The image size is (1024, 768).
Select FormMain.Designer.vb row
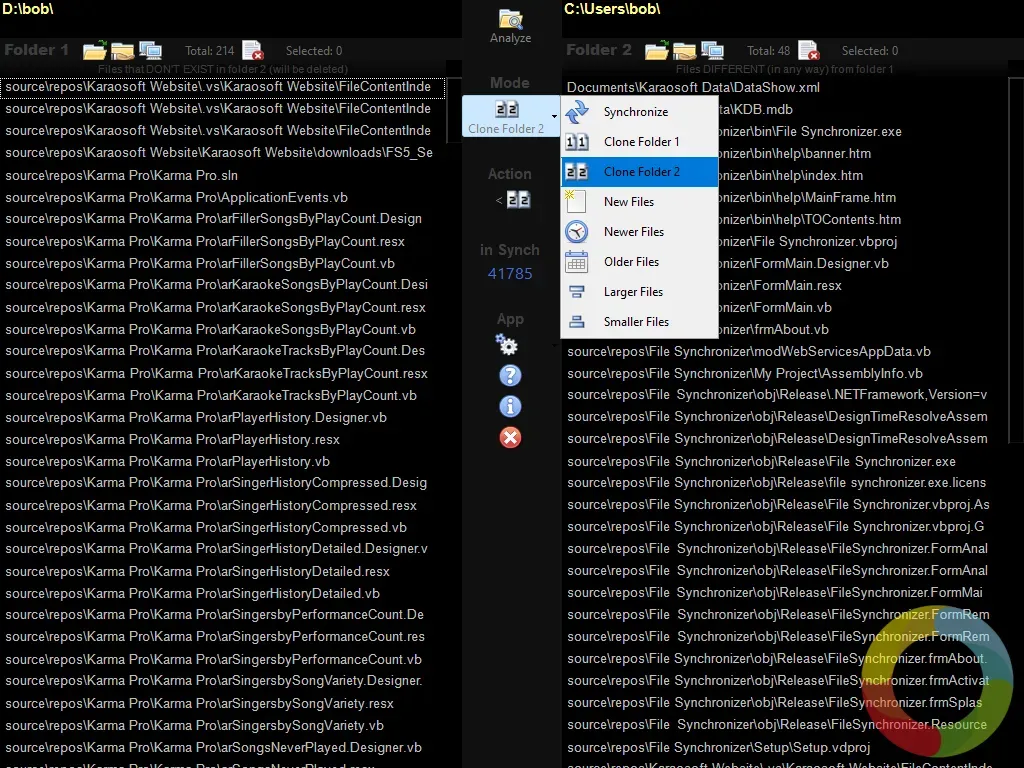[x=862, y=263]
